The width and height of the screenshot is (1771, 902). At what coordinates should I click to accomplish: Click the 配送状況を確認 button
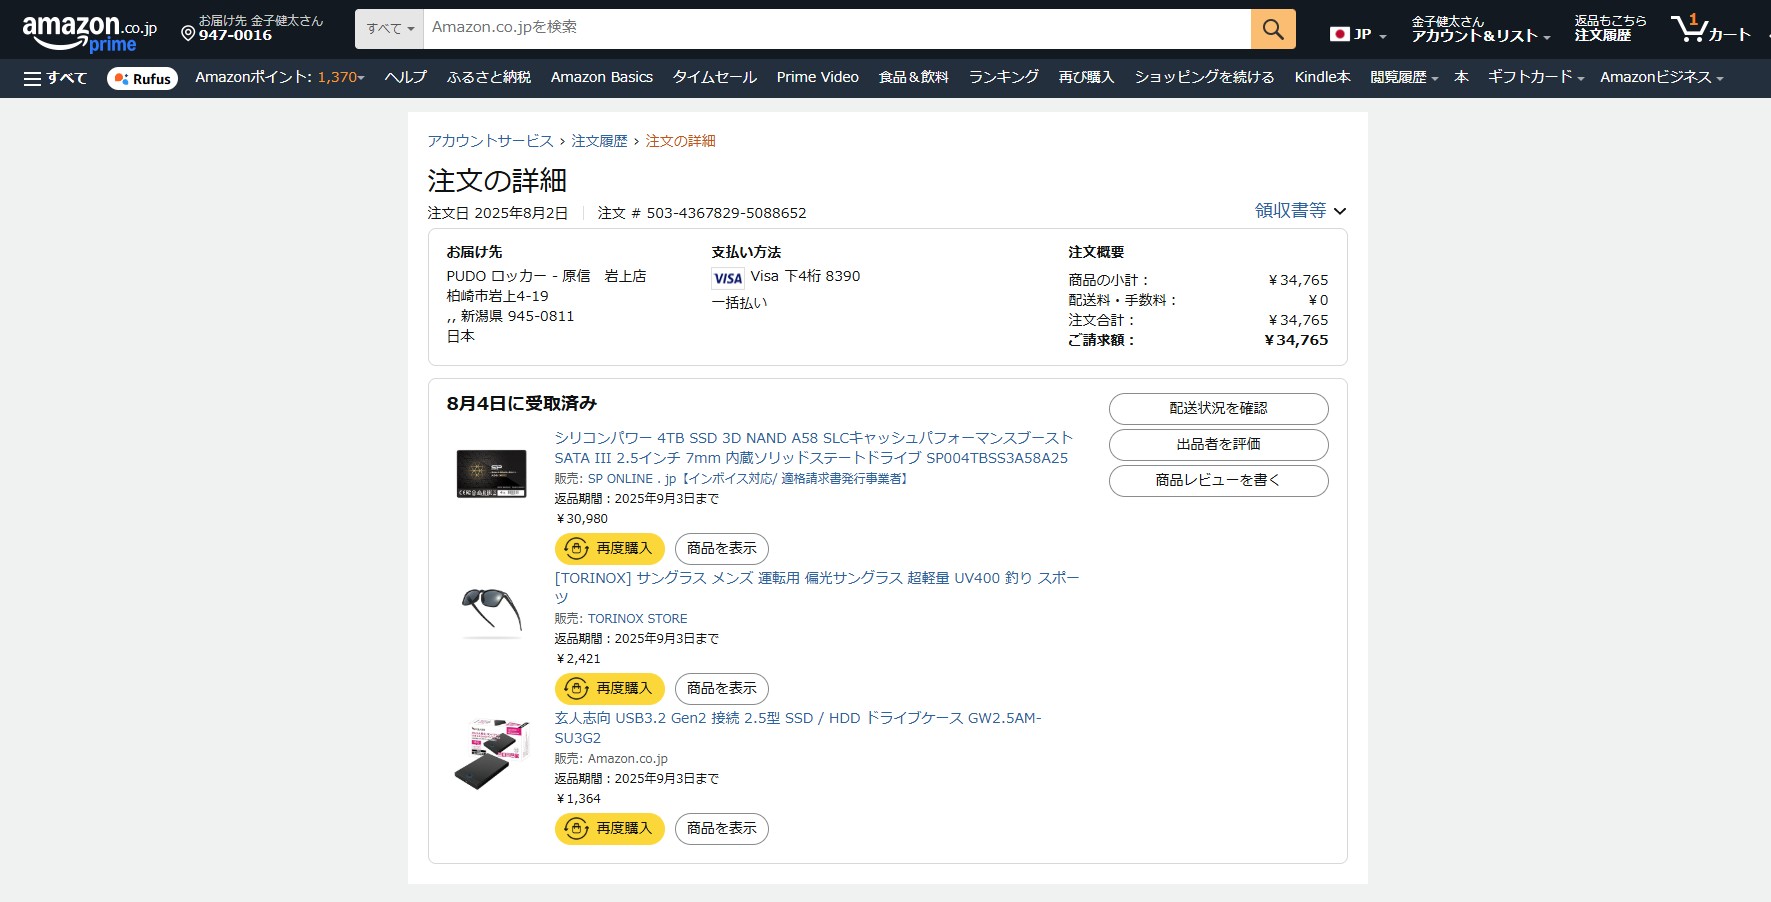(x=1218, y=409)
